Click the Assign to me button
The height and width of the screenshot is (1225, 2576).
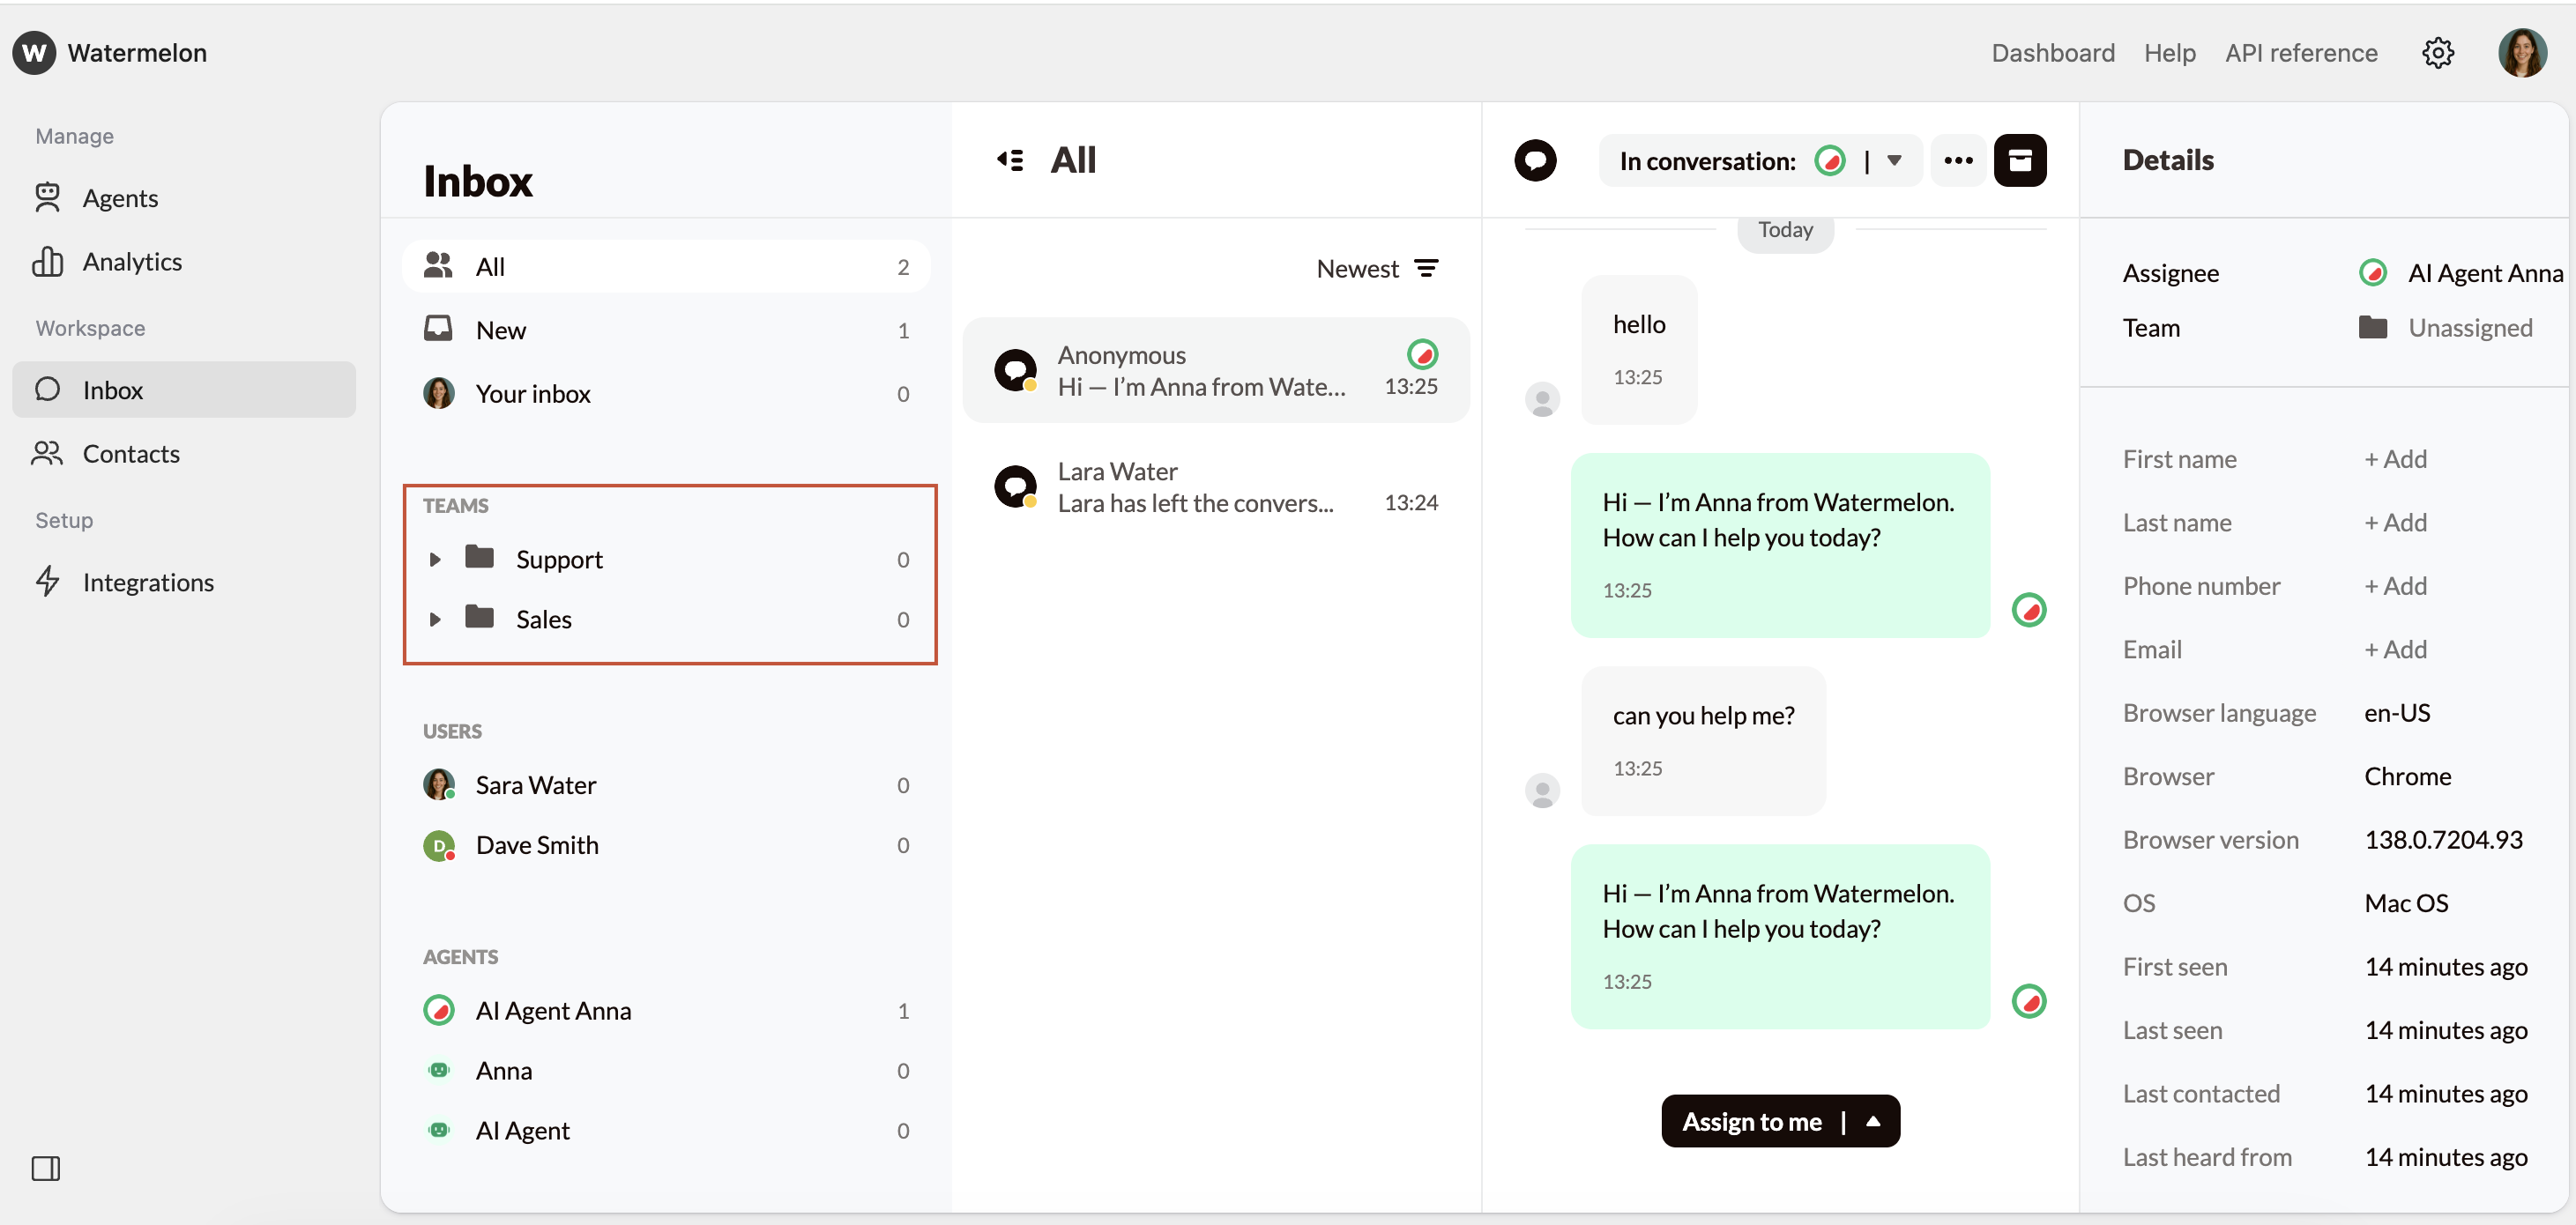pos(1750,1121)
